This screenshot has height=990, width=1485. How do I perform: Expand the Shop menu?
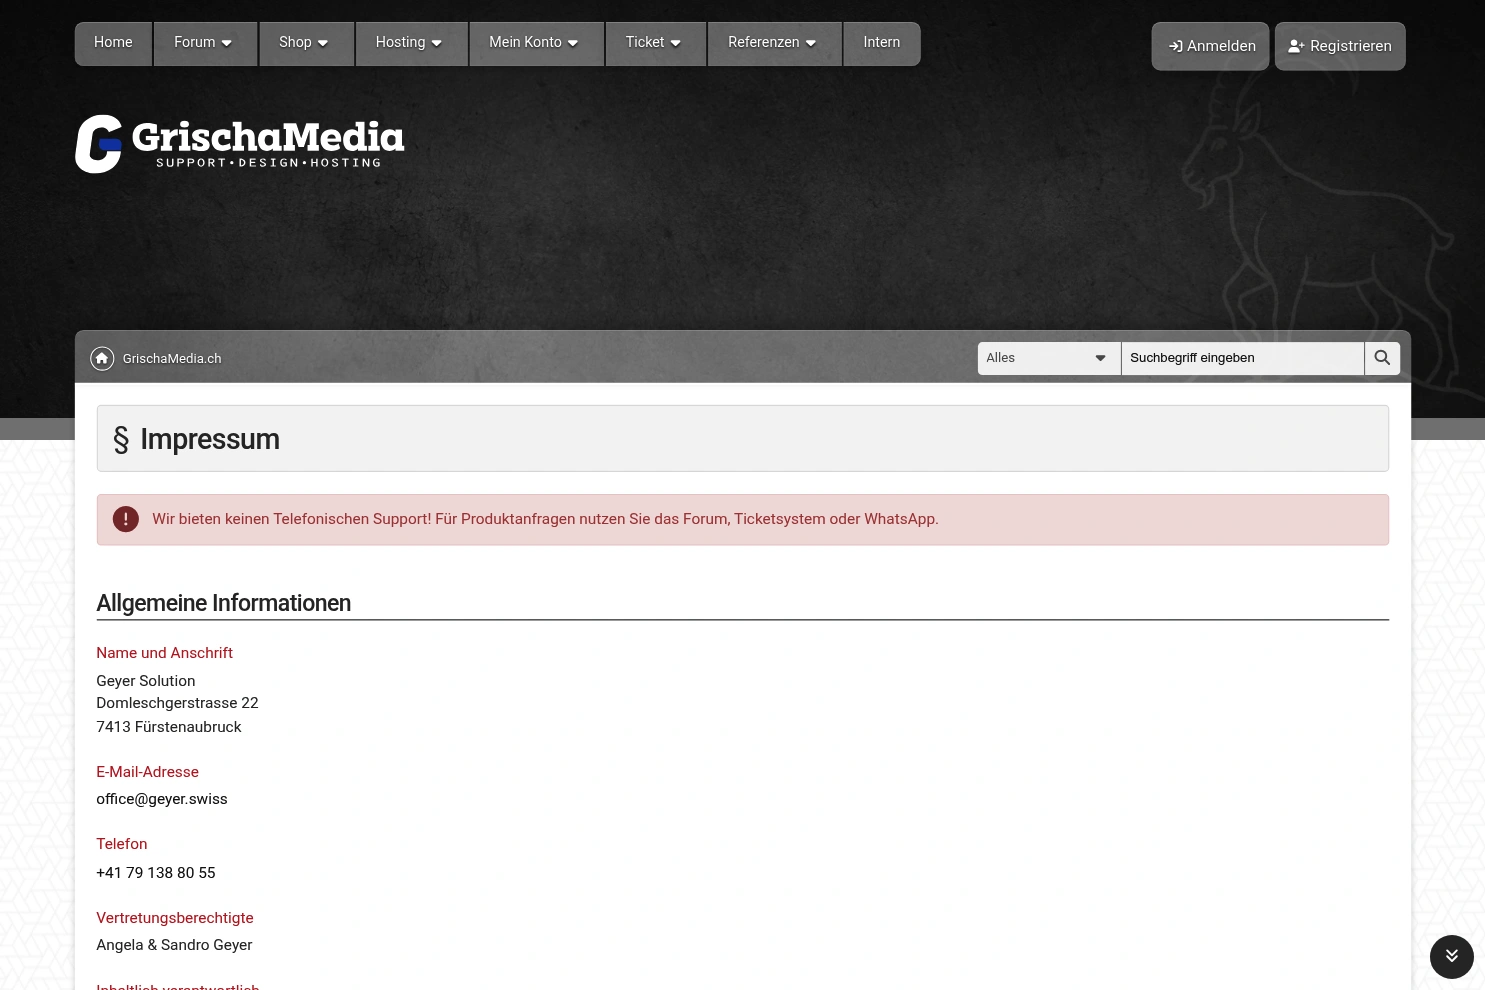tap(303, 43)
